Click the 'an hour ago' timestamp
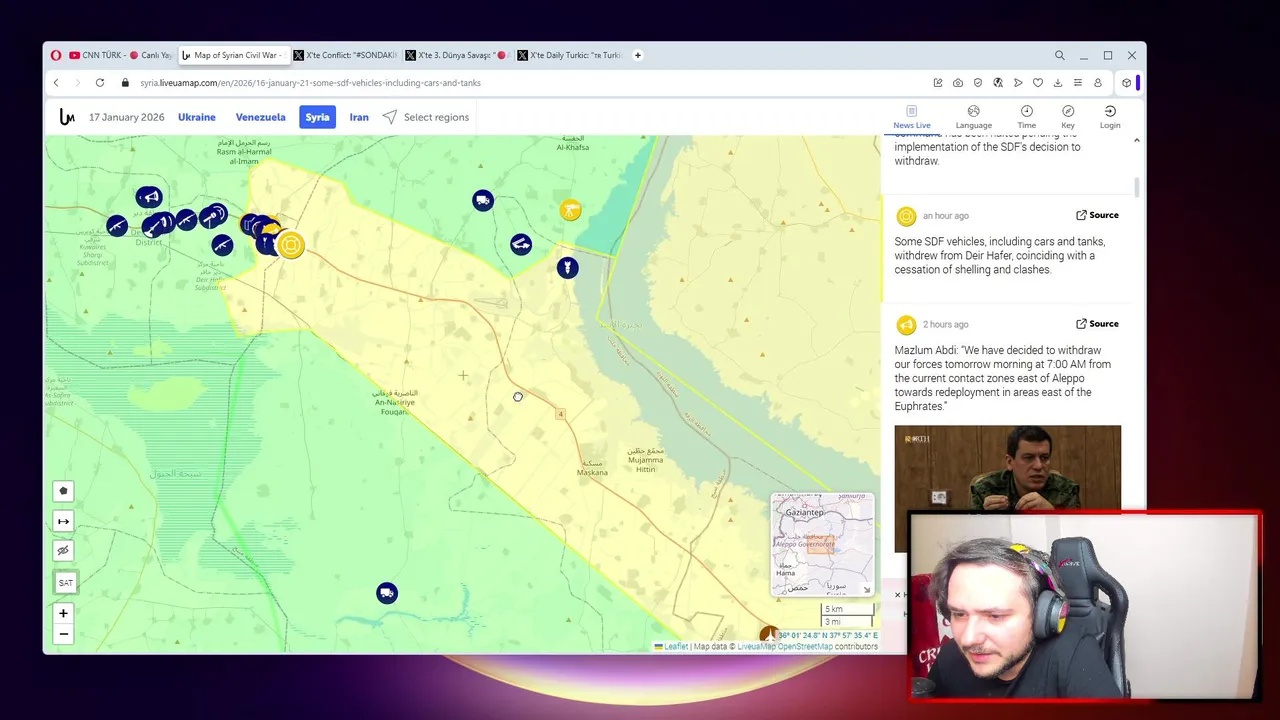Viewport: 1280px width, 720px height. pos(946,216)
